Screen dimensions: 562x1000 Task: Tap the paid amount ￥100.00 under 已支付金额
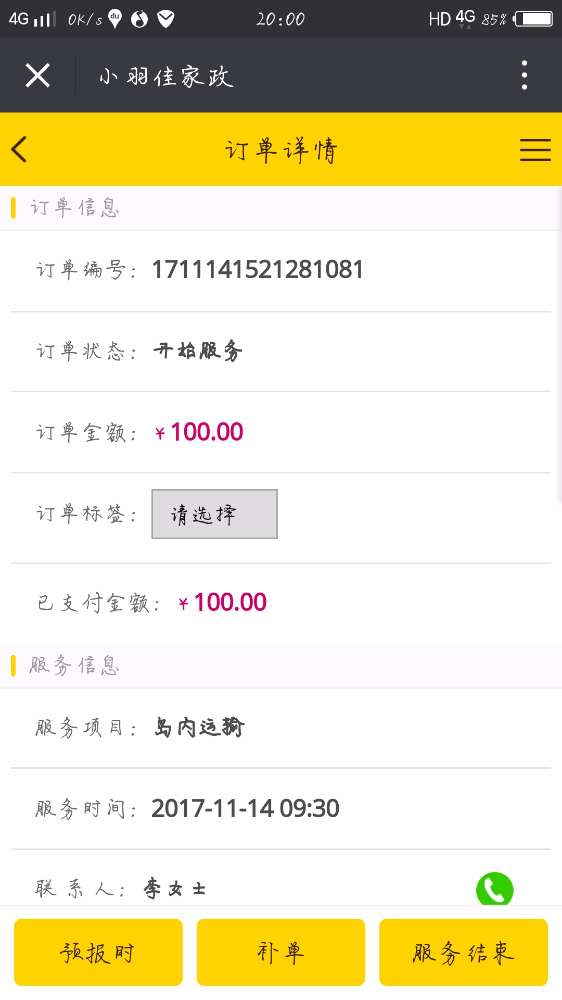[x=223, y=602]
